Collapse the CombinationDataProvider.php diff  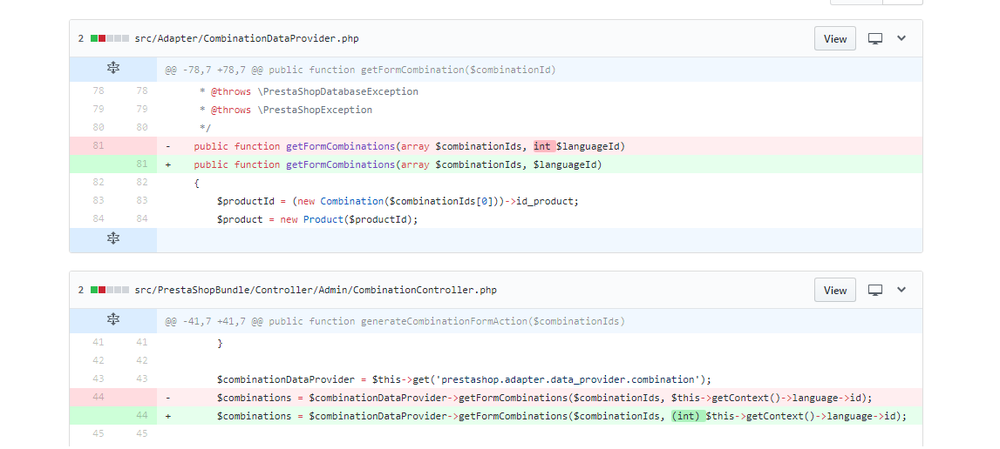click(x=901, y=38)
